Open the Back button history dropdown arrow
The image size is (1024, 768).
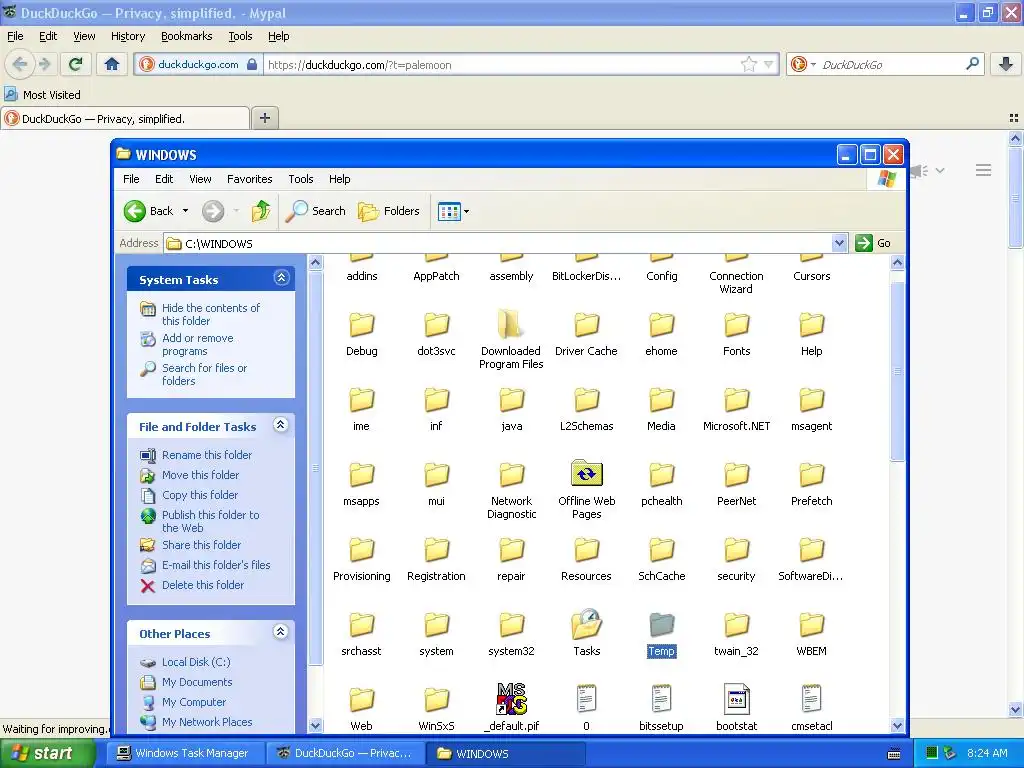click(185, 211)
